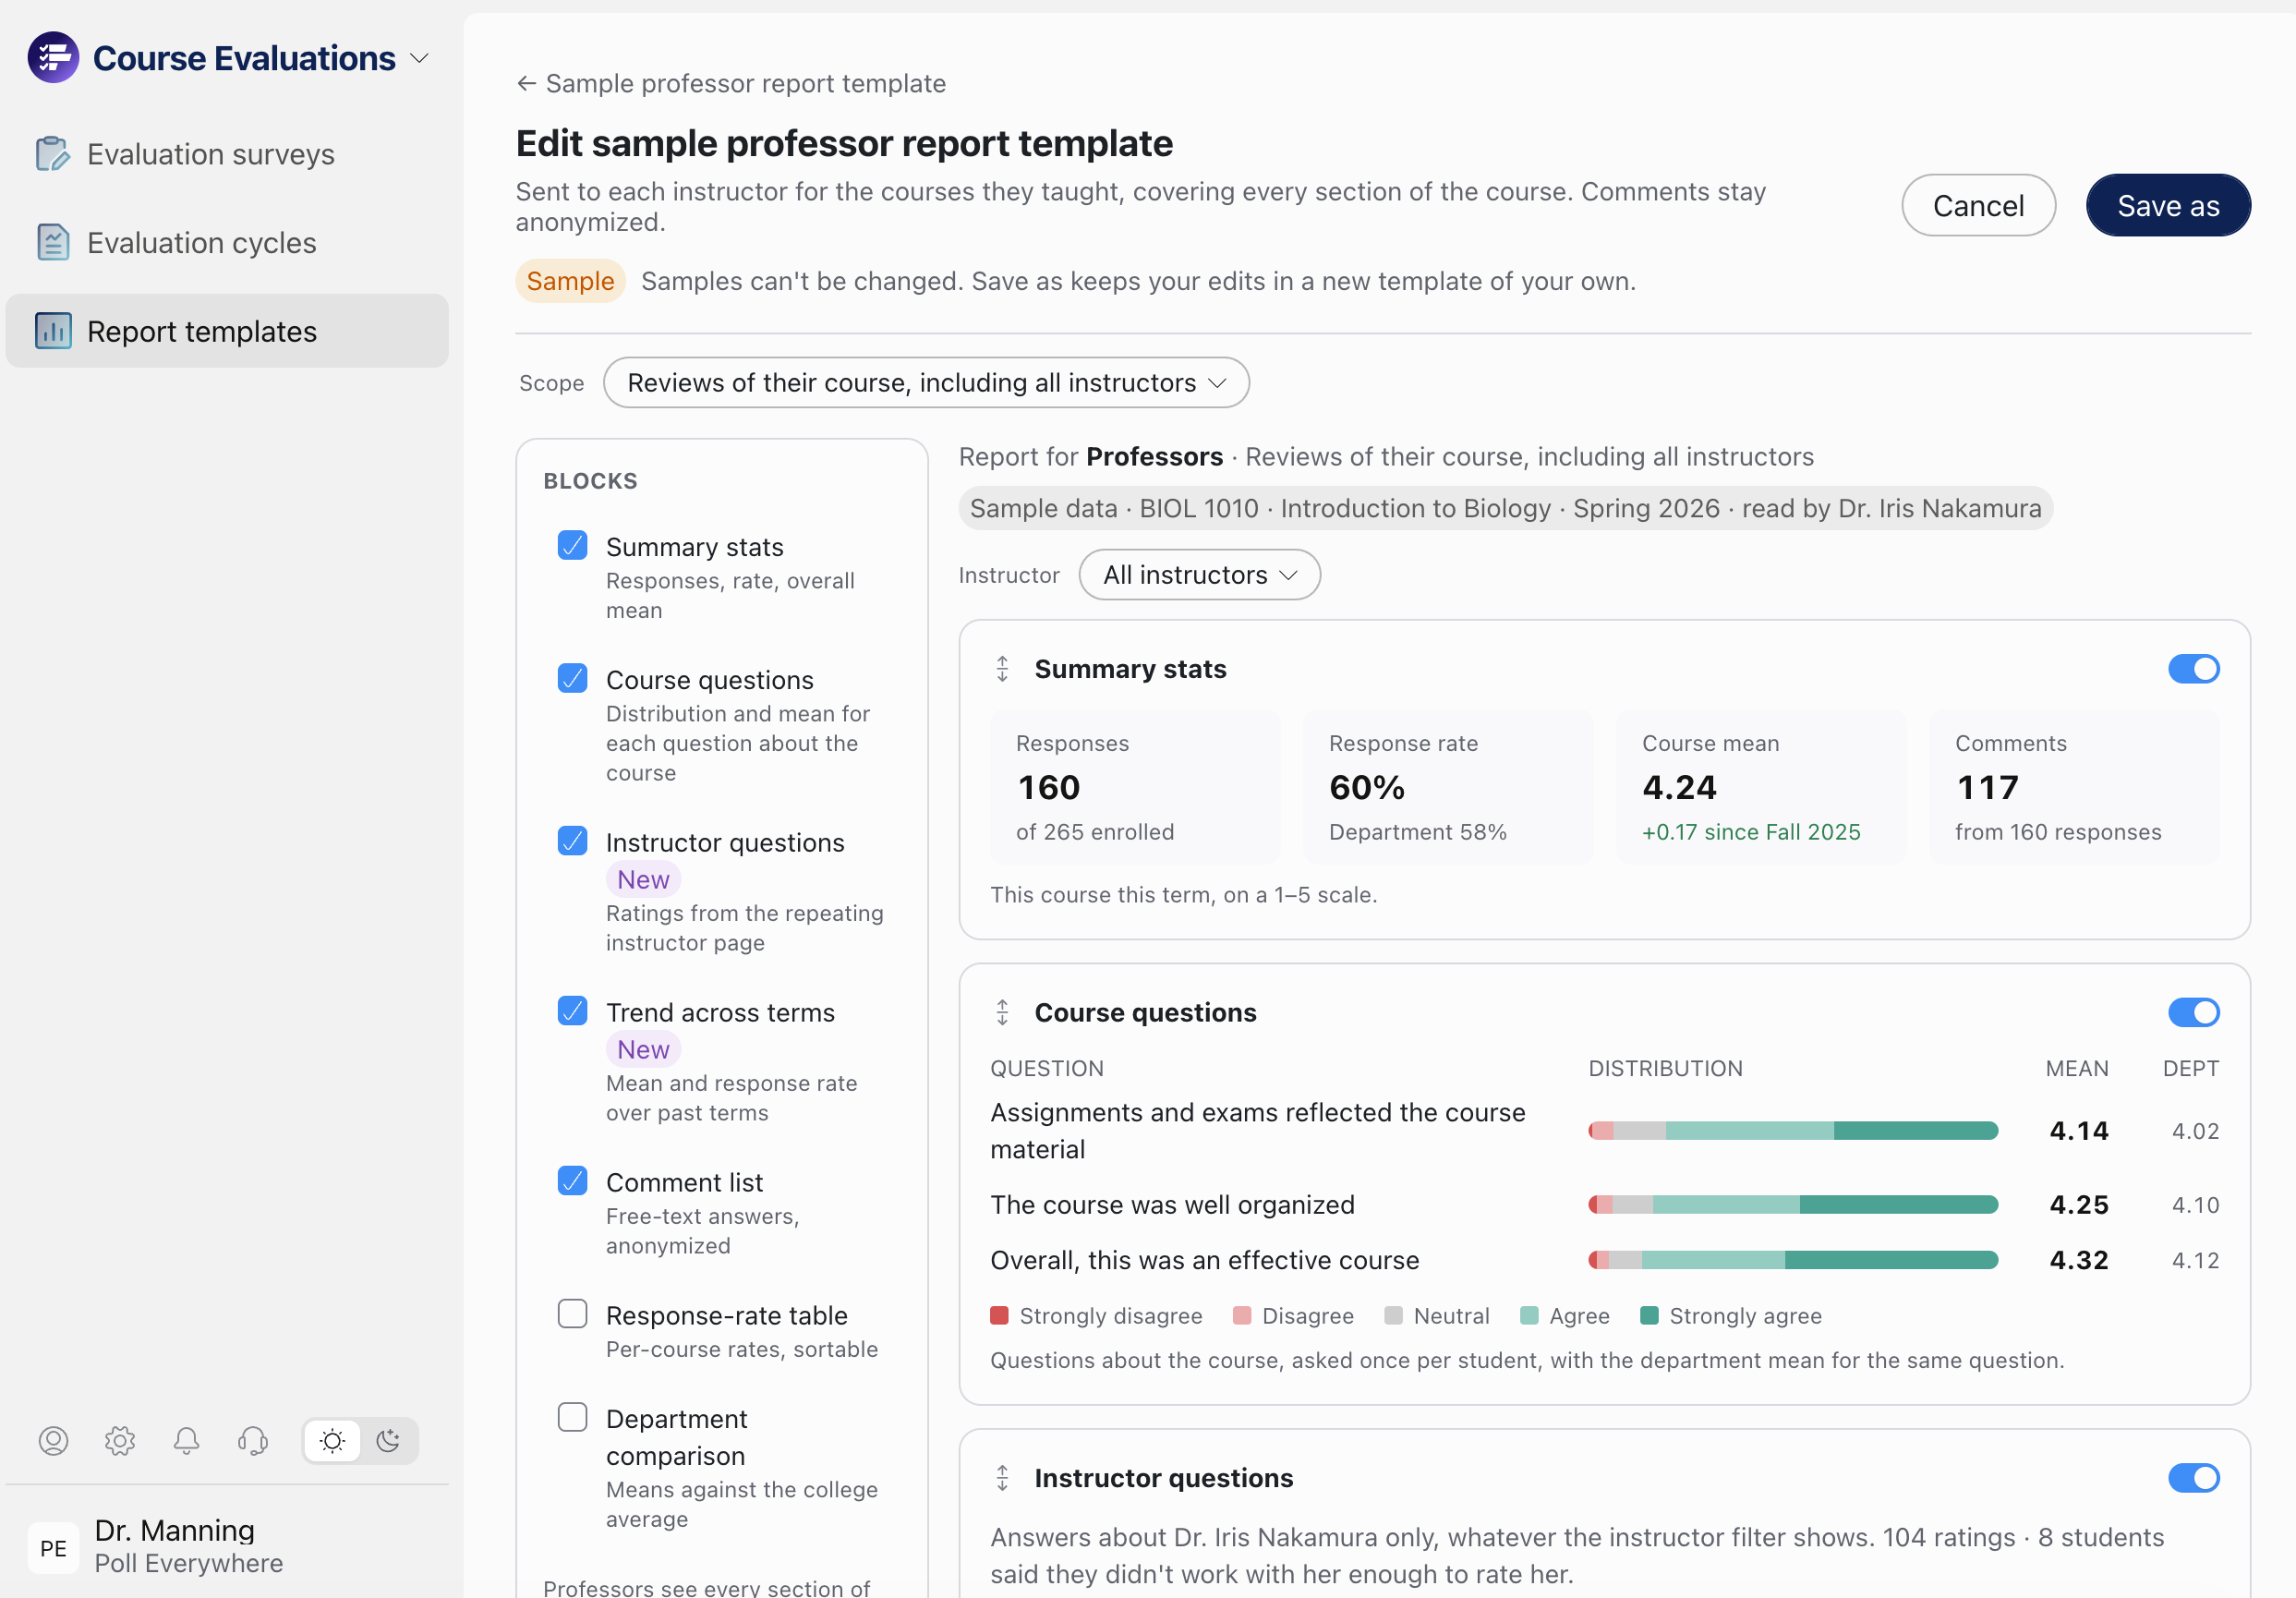Image resolution: width=2296 pixels, height=1598 pixels.
Task: Click the Course Evaluations logo icon
Action: click(53, 58)
